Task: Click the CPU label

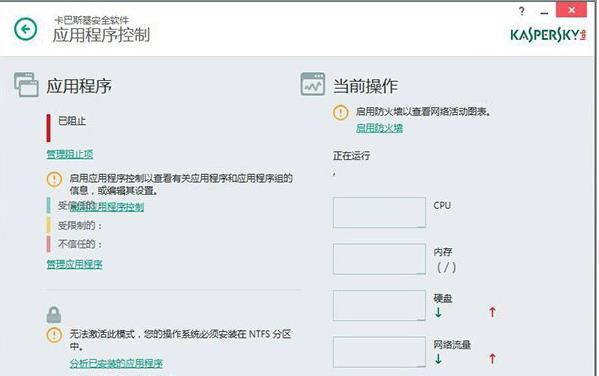Action: coord(442,205)
